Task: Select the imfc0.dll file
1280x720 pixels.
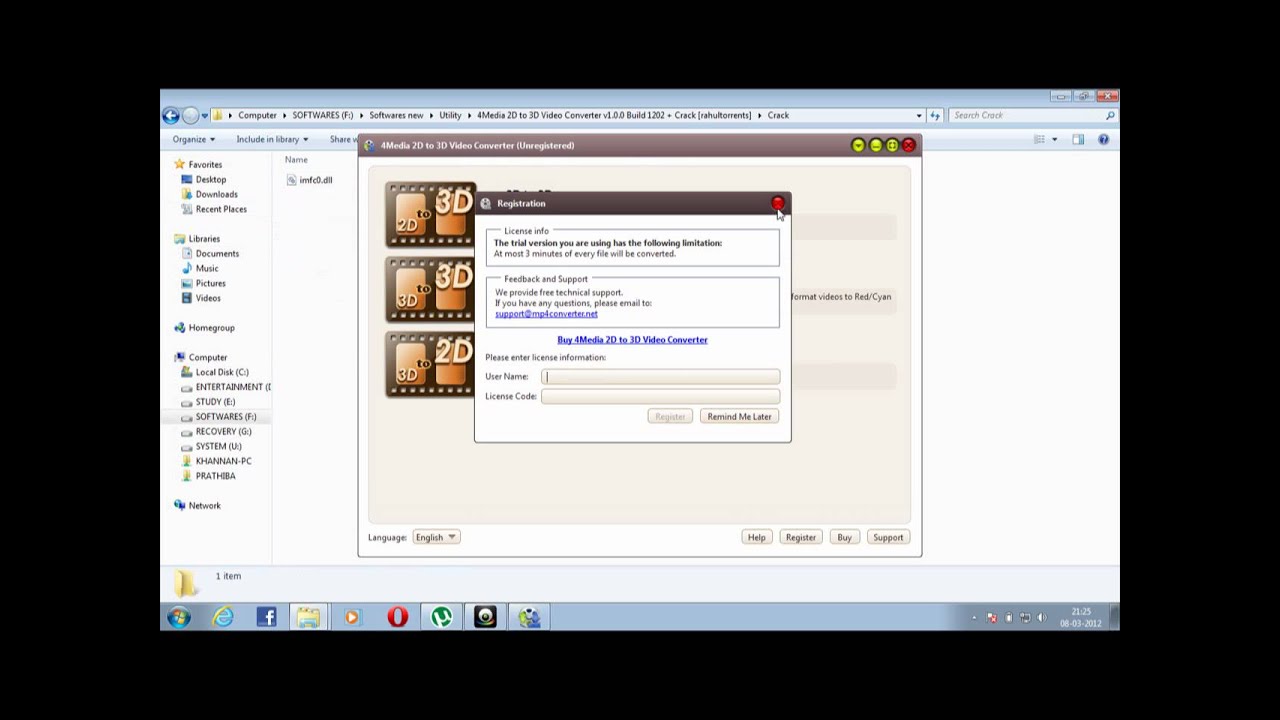Action: click(309, 180)
